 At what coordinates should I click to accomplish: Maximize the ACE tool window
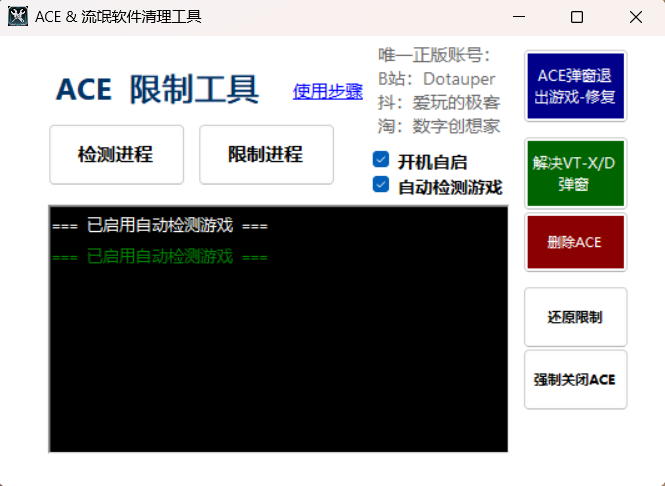577,17
